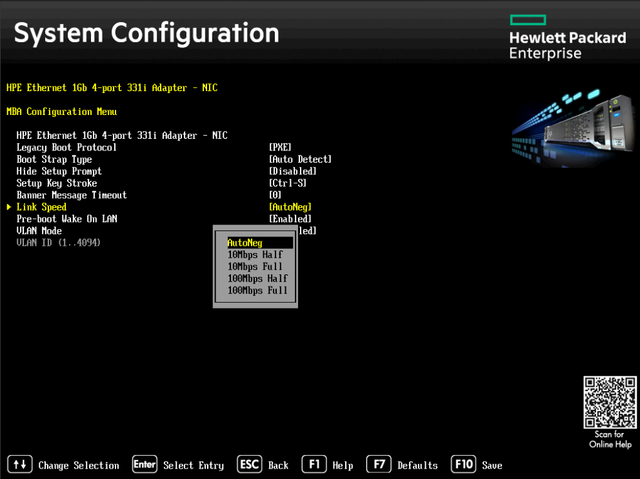
Task: Click the F10 key icon for Save
Action: [463, 464]
